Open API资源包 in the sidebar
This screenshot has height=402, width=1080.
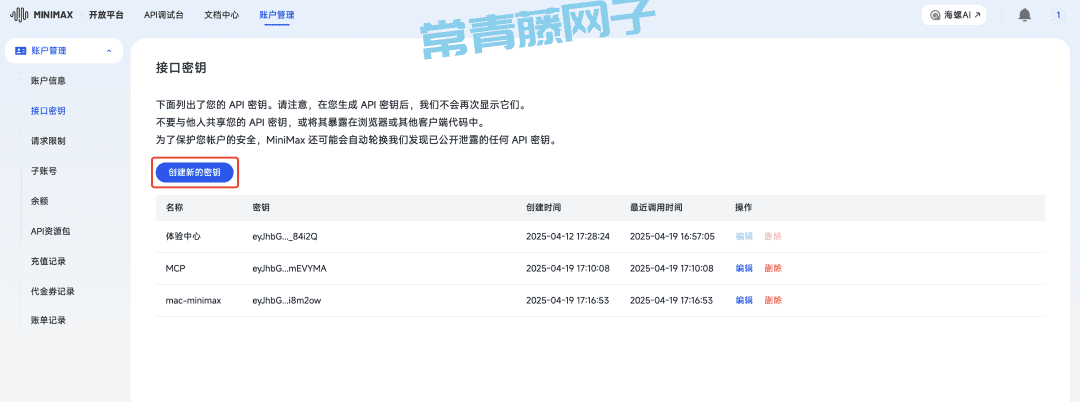(50, 231)
